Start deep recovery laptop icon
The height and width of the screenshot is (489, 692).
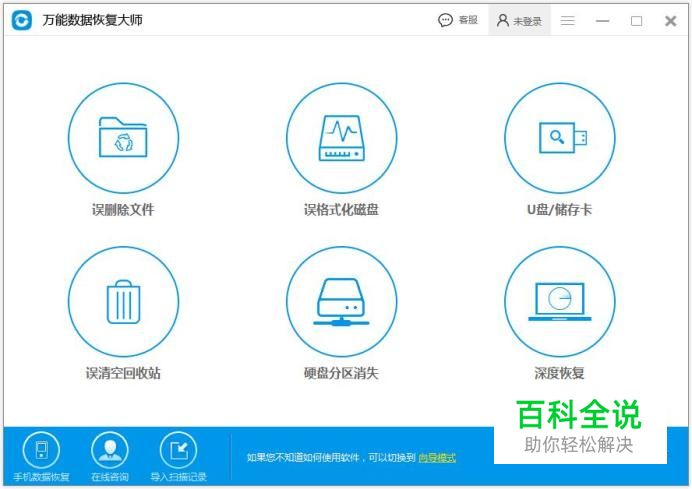(560, 301)
